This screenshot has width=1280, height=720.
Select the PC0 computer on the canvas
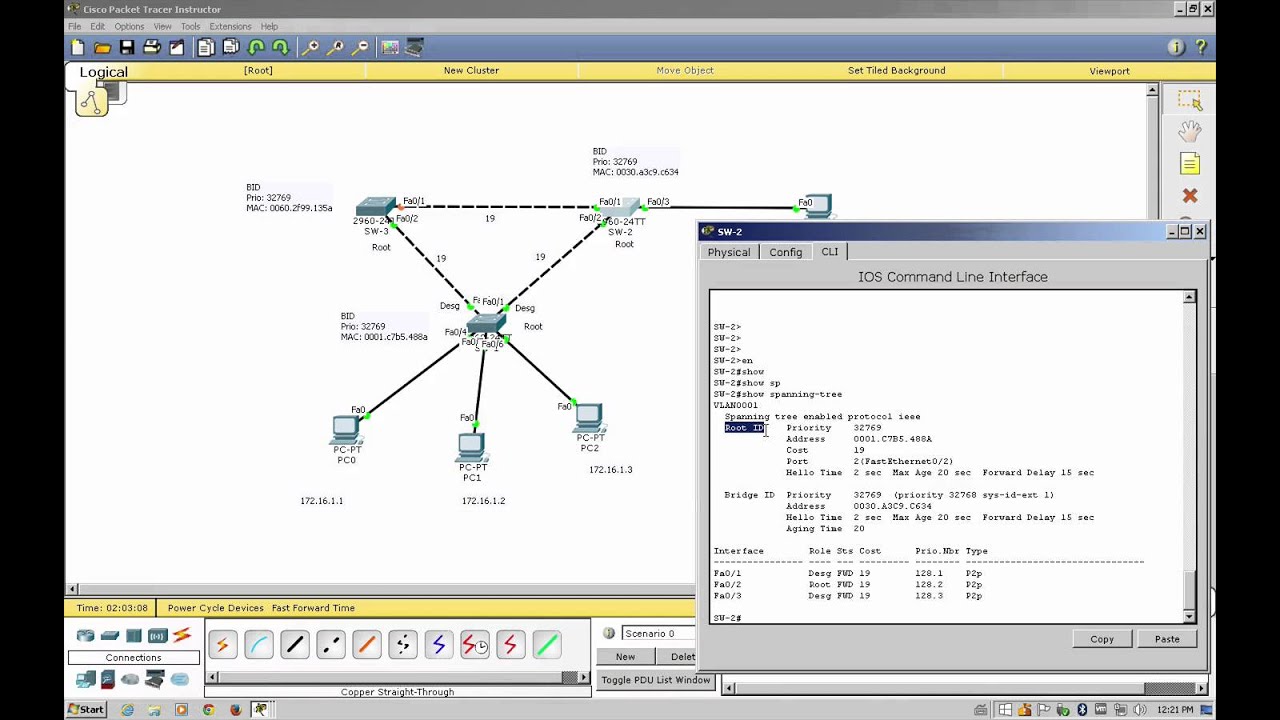(346, 431)
